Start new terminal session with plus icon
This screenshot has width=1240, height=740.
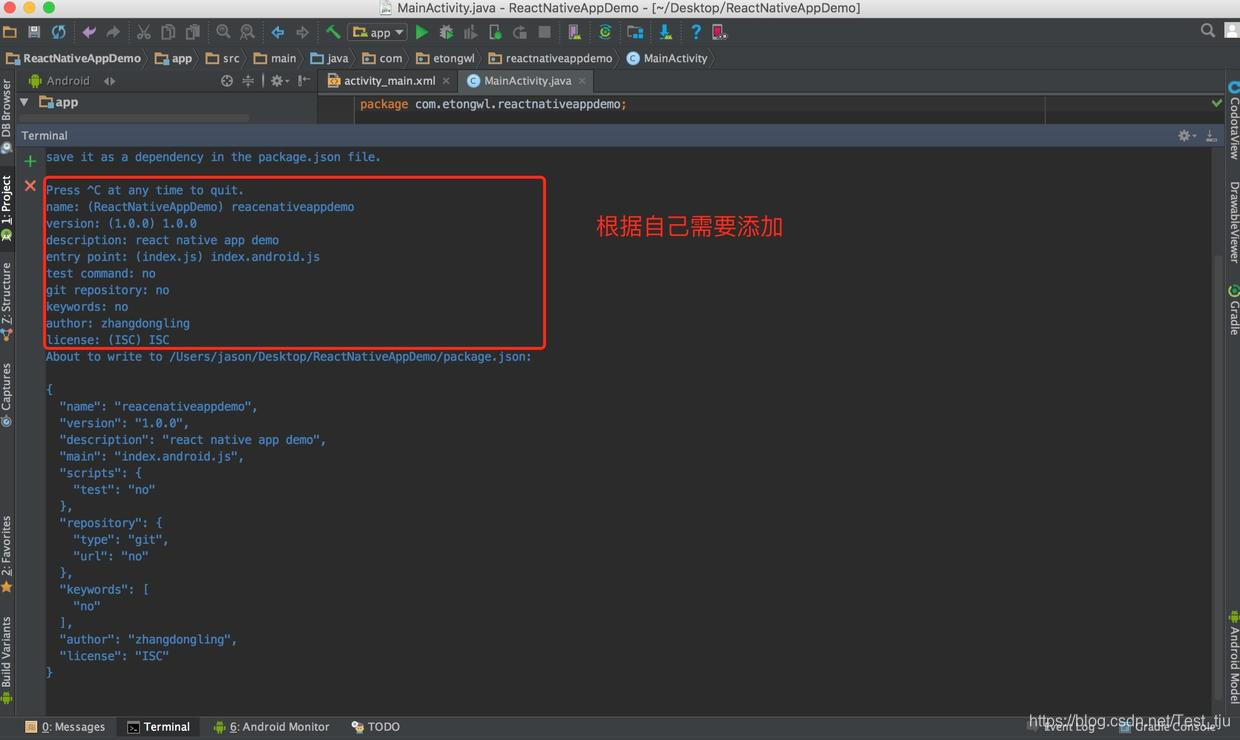(x=30, y=160)
